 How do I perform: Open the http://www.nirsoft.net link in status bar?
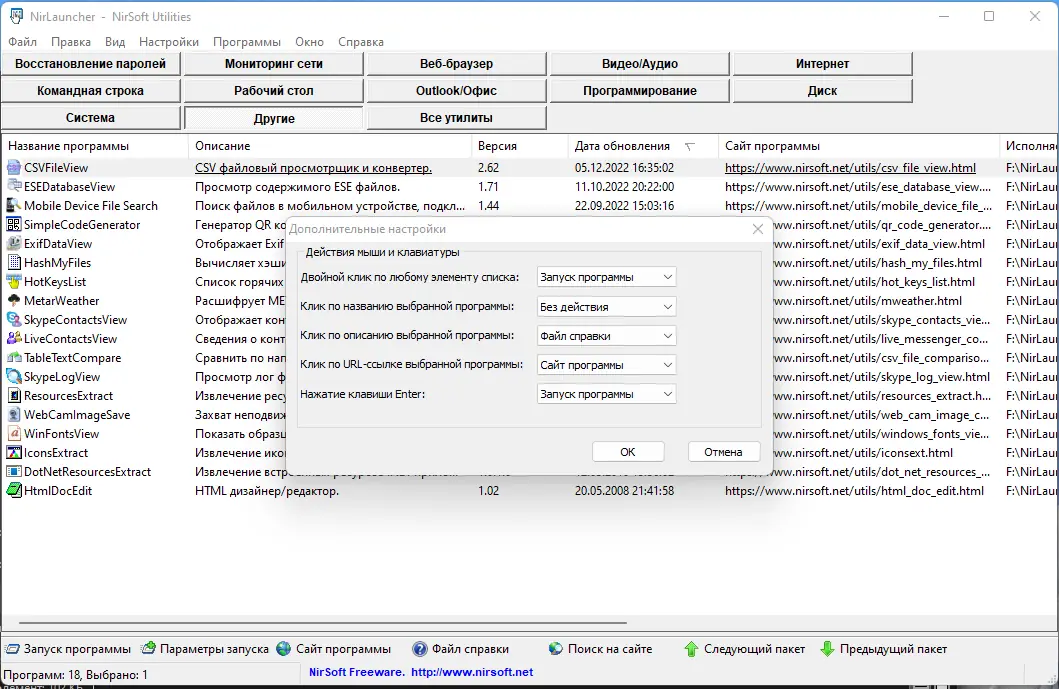click(x=472, y=672)
